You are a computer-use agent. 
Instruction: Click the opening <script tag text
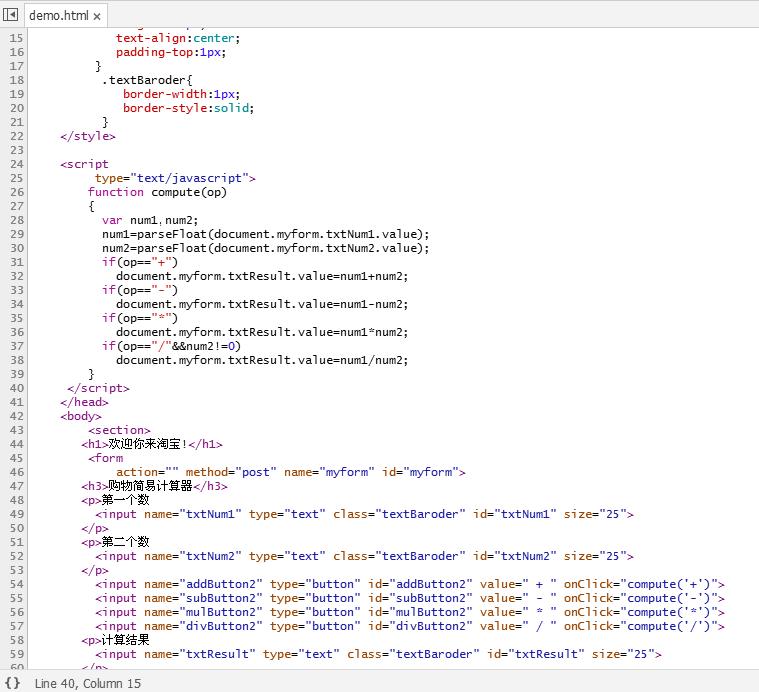(x=84, y=164)
